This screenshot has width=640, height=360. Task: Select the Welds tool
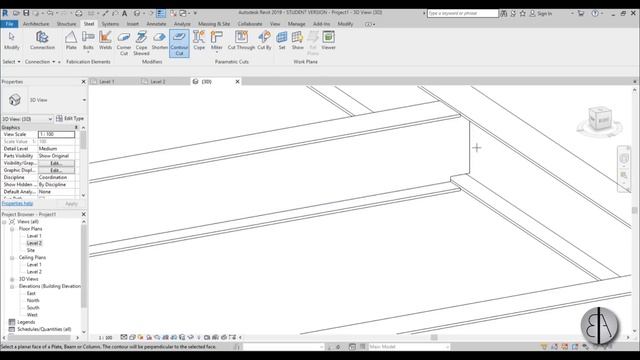click(105, 40)
